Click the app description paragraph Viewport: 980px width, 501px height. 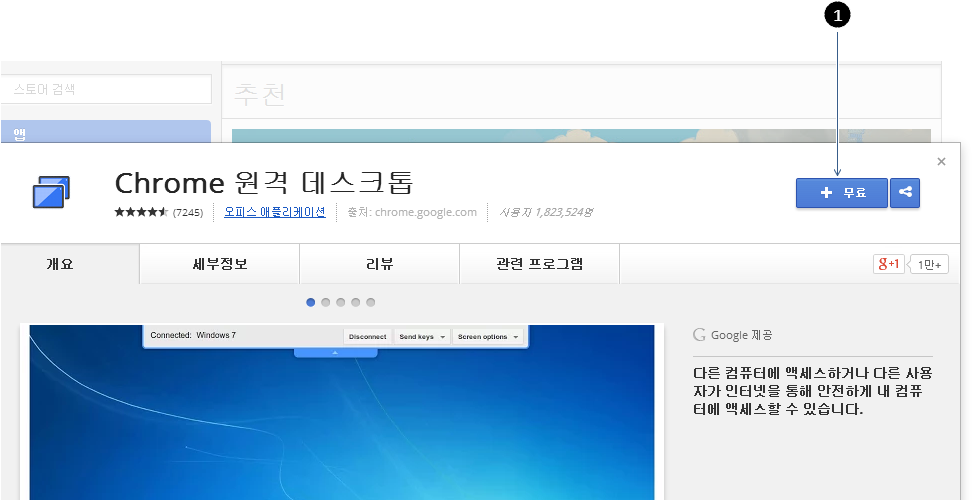pos(812,391)
